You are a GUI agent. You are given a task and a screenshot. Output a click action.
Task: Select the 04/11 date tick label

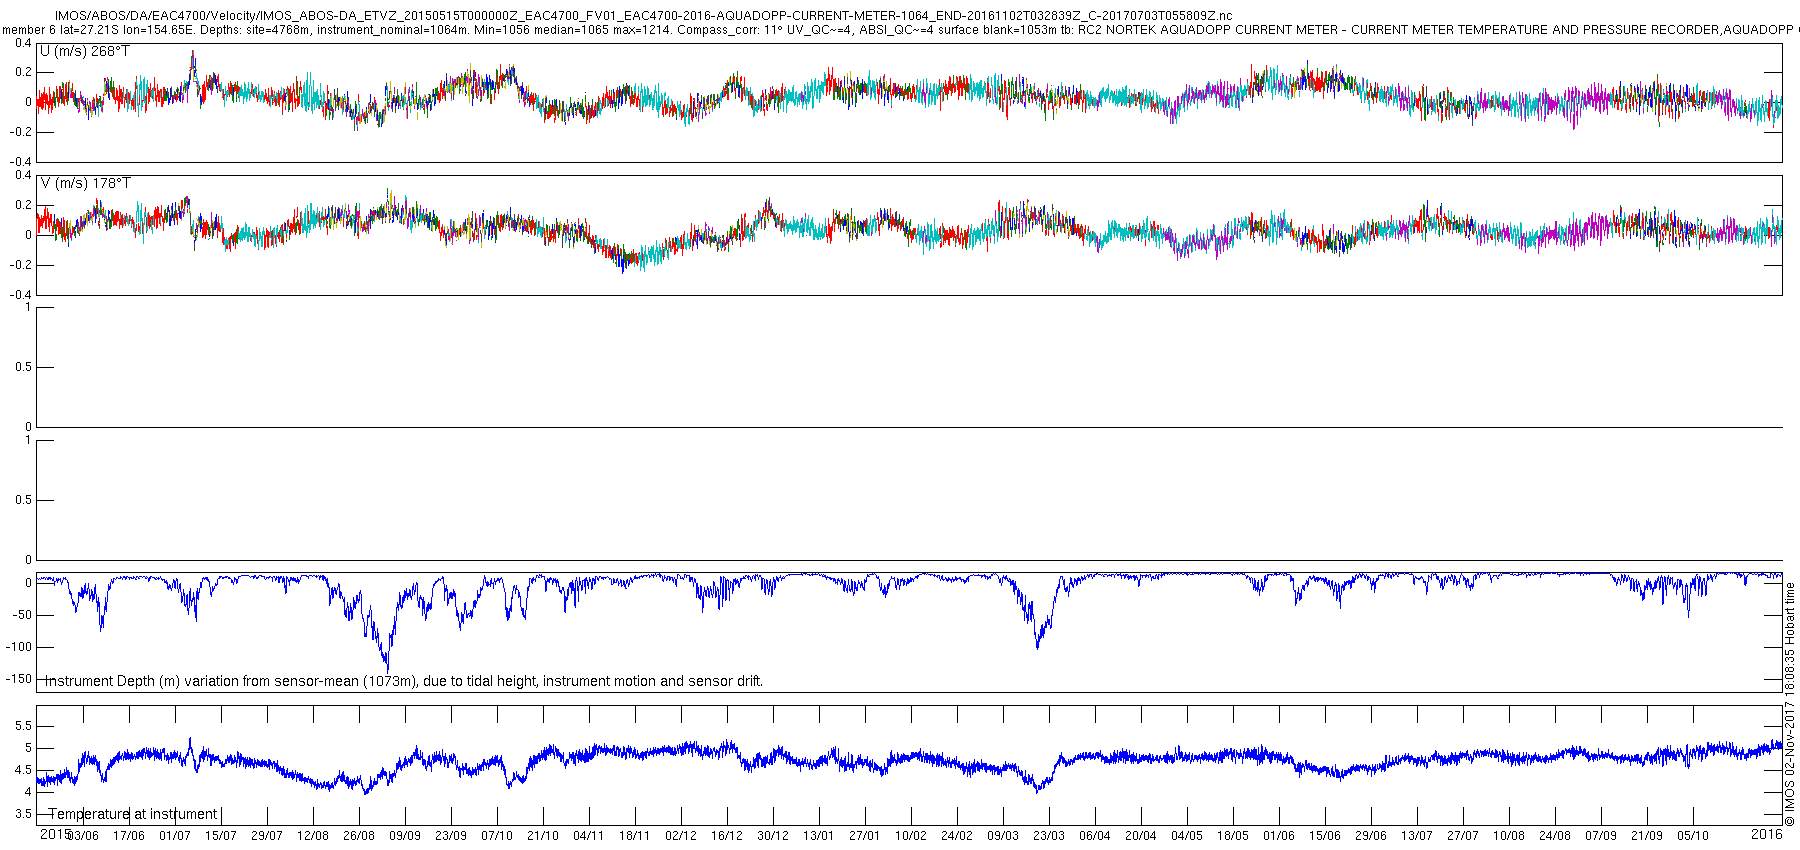click(589, 836)
